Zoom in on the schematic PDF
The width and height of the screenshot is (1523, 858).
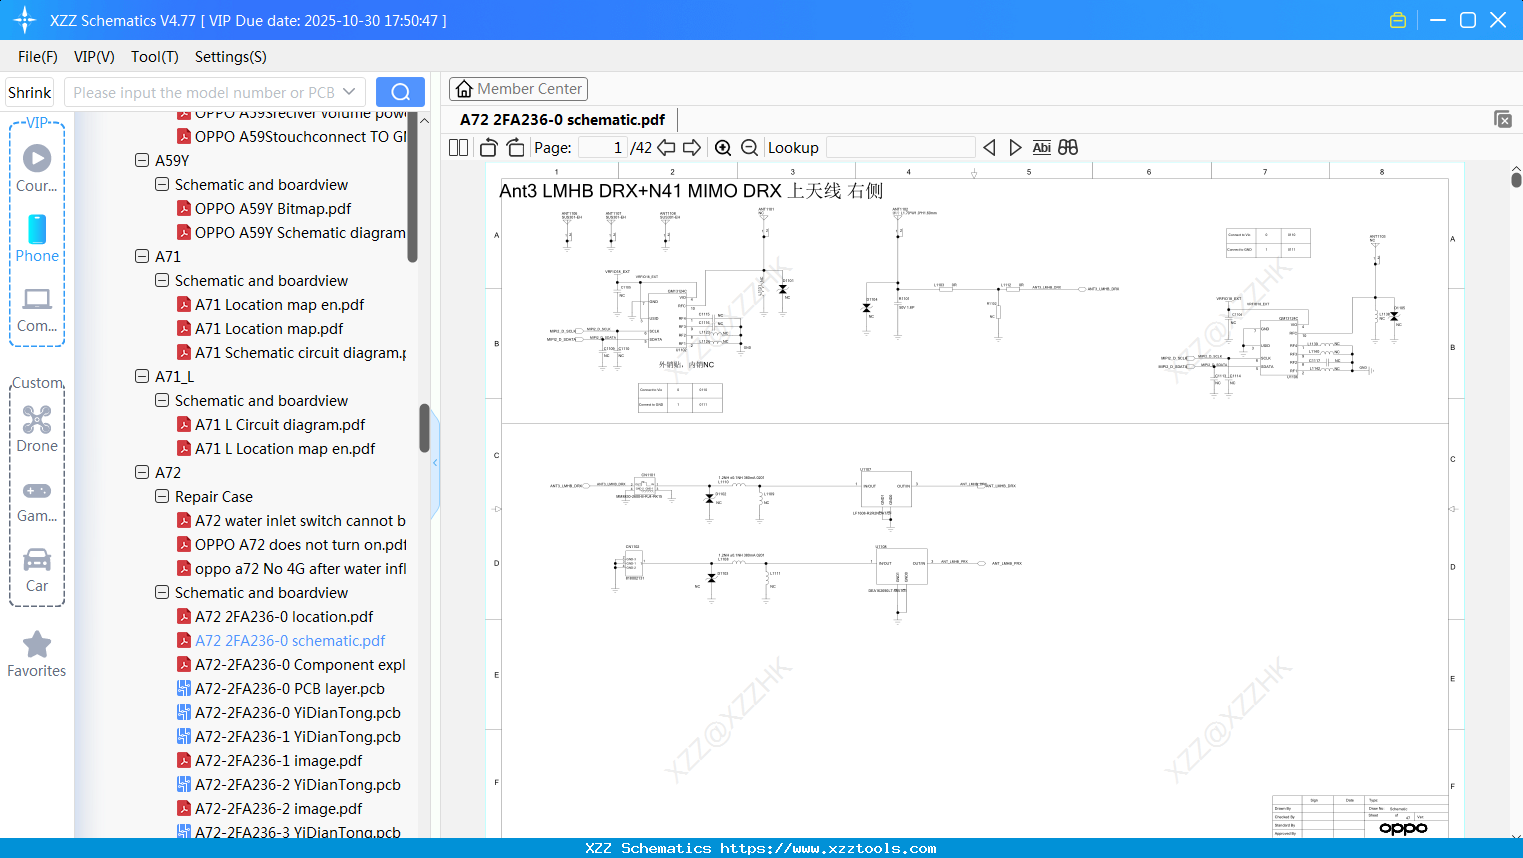(x=723, y=147)
